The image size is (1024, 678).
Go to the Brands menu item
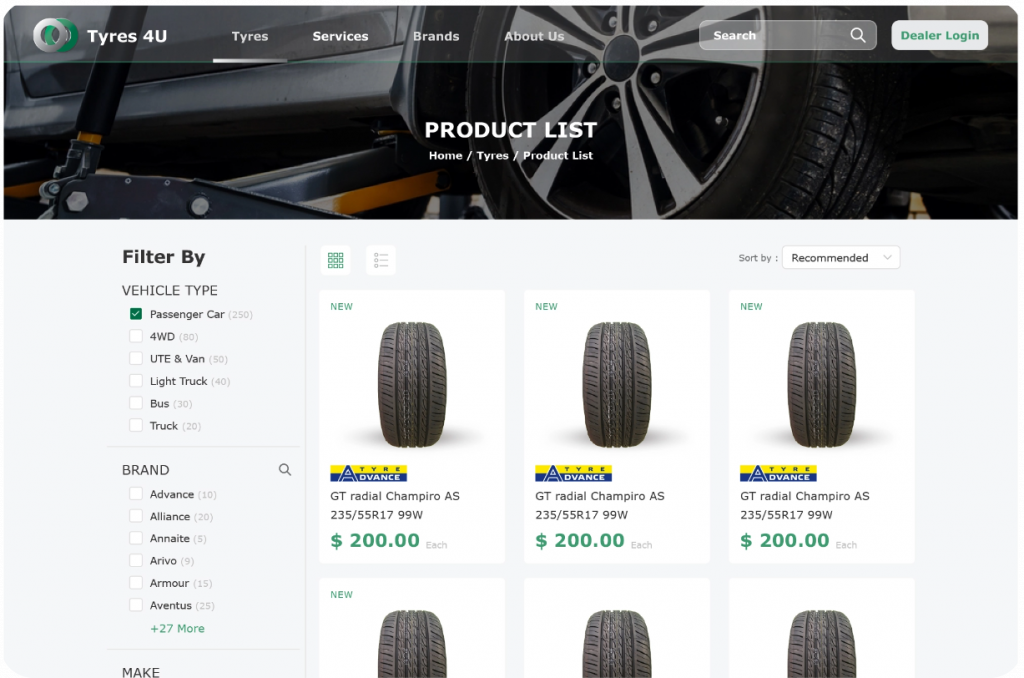tap(436, 37)
